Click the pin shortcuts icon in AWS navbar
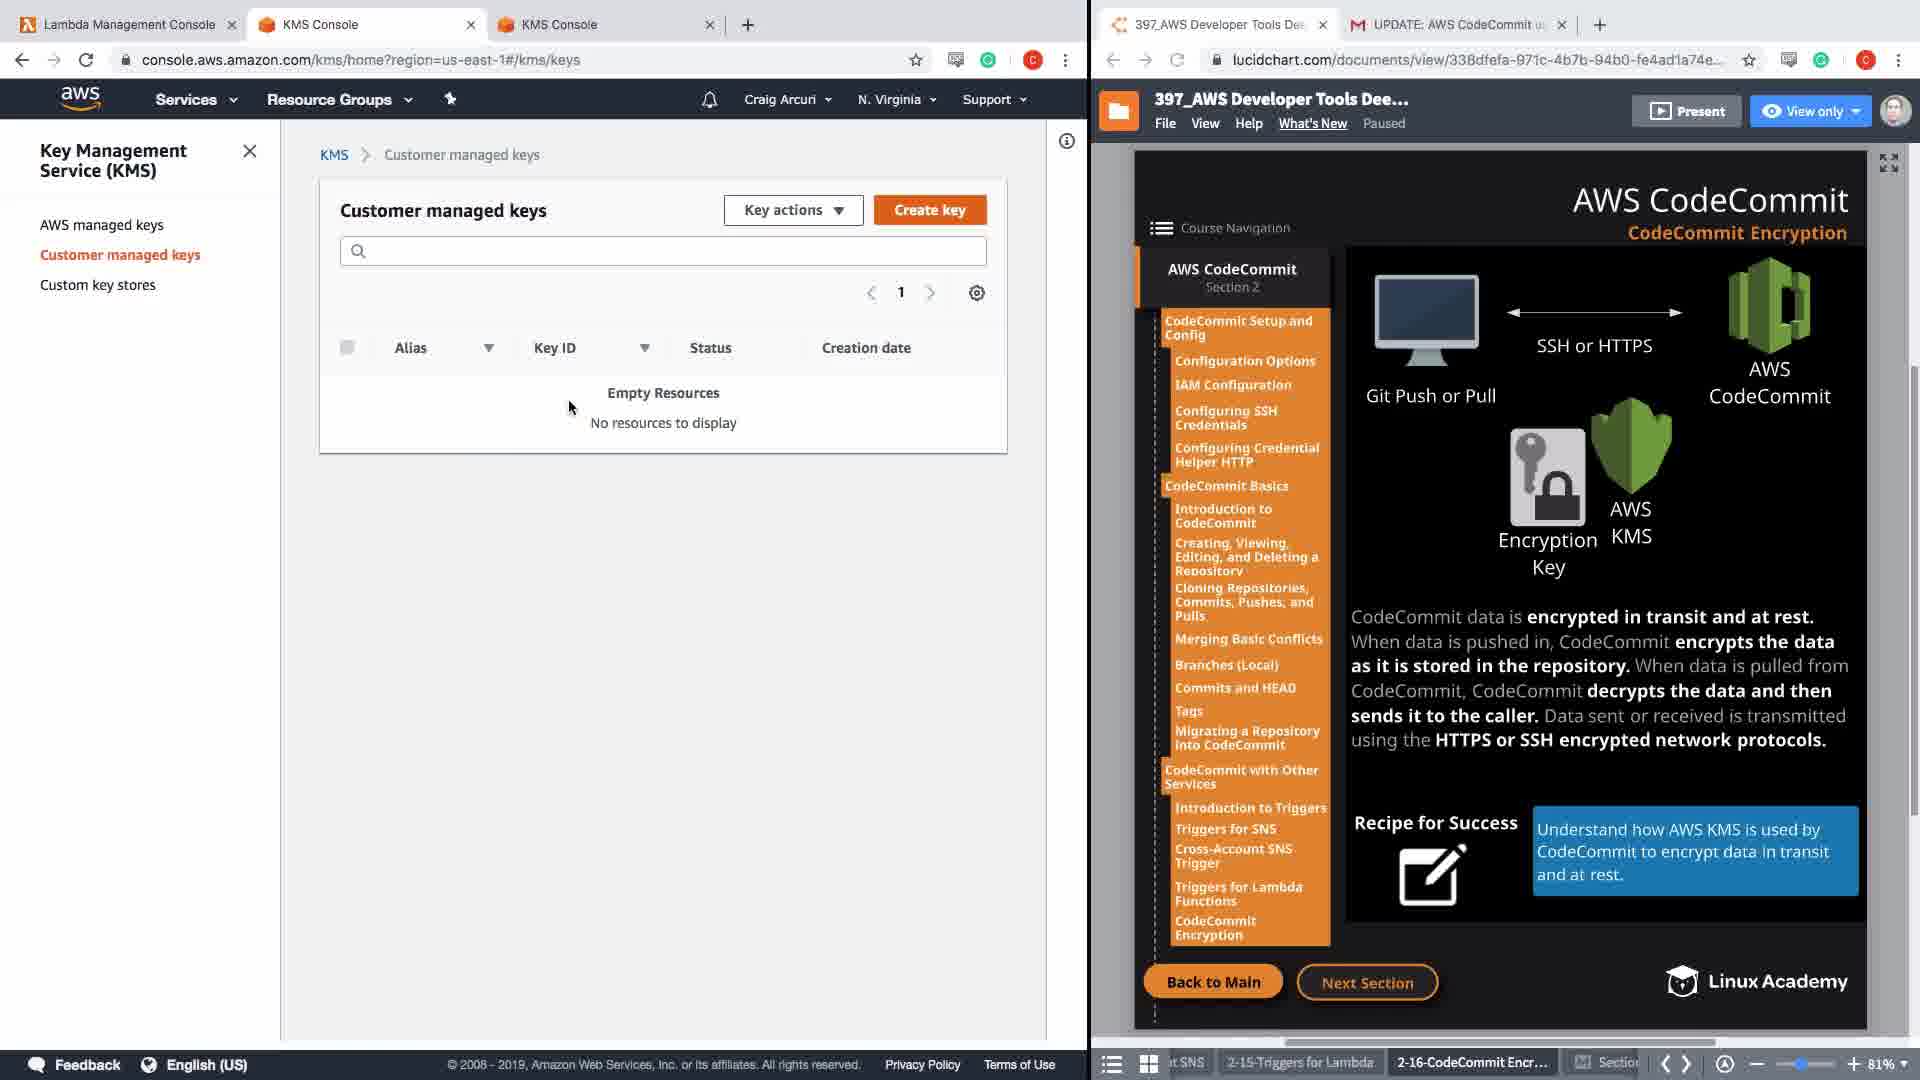Image resolution: width=1920 pixels, height=1080 pixels. tap(450, 99)
